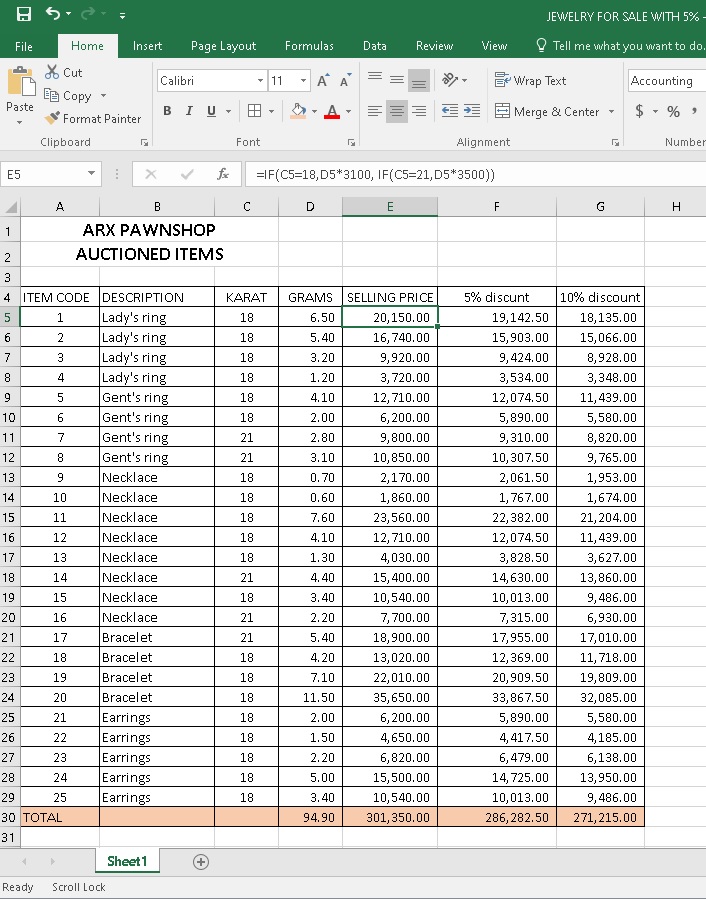Viewport: 706px width, 899px height.
Task: Open Font settings dialog launcher
Action: 351,142
